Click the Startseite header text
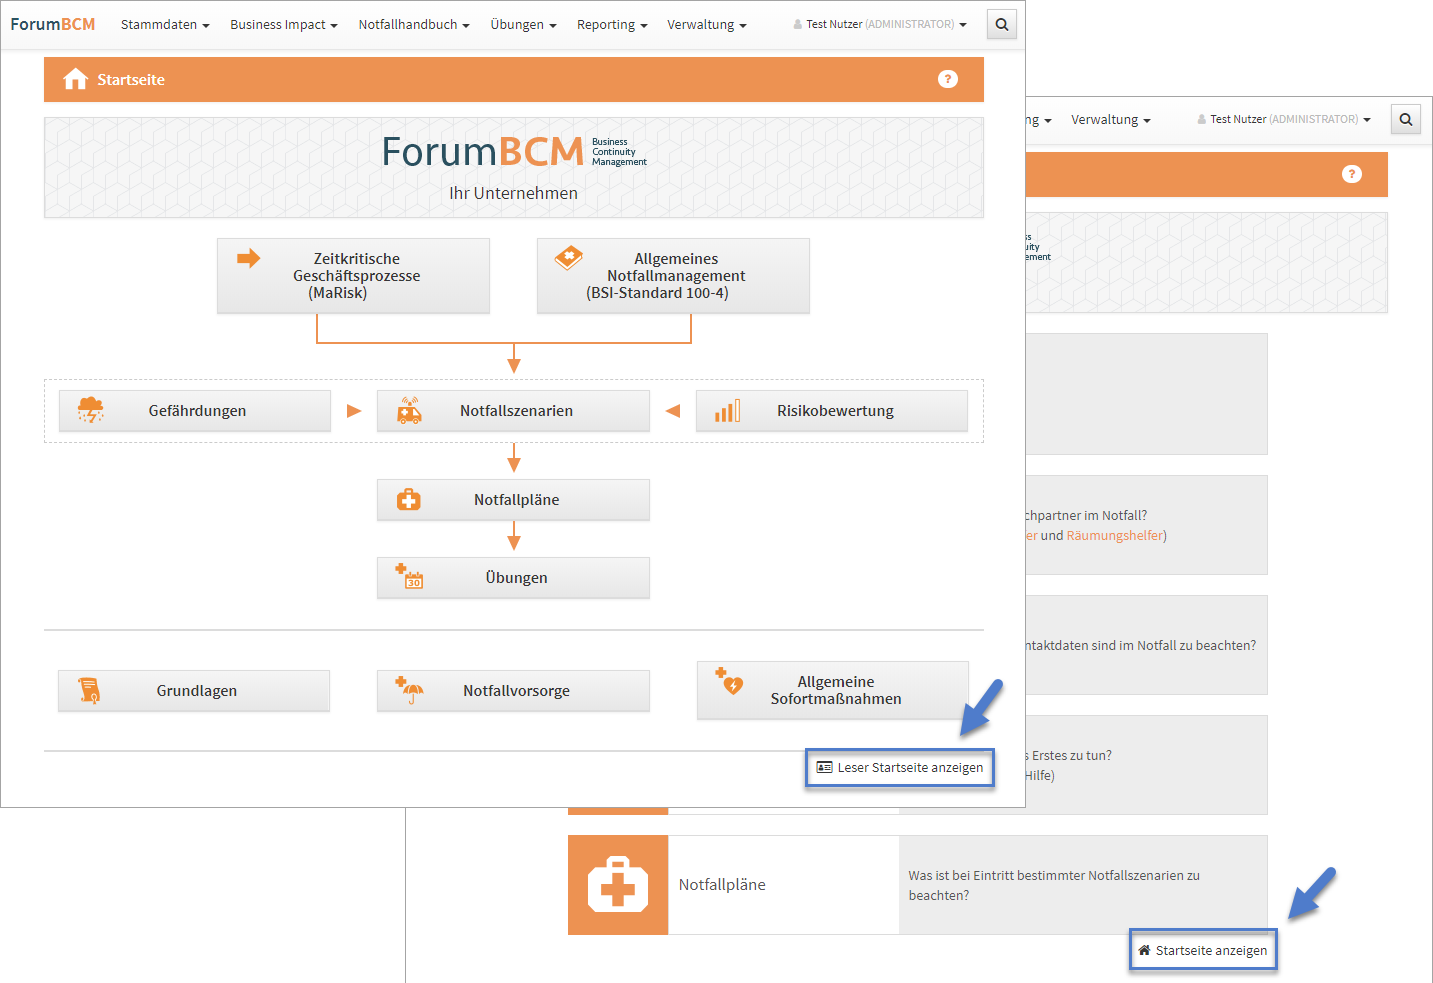 coord(131,79)
